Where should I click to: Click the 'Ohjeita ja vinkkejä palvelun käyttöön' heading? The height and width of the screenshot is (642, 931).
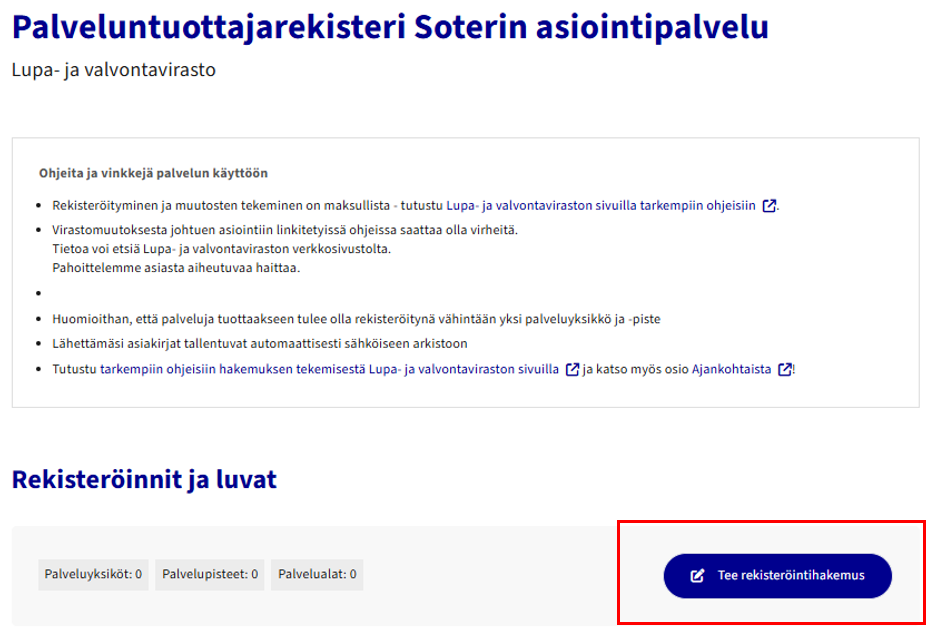pos(153,173)
